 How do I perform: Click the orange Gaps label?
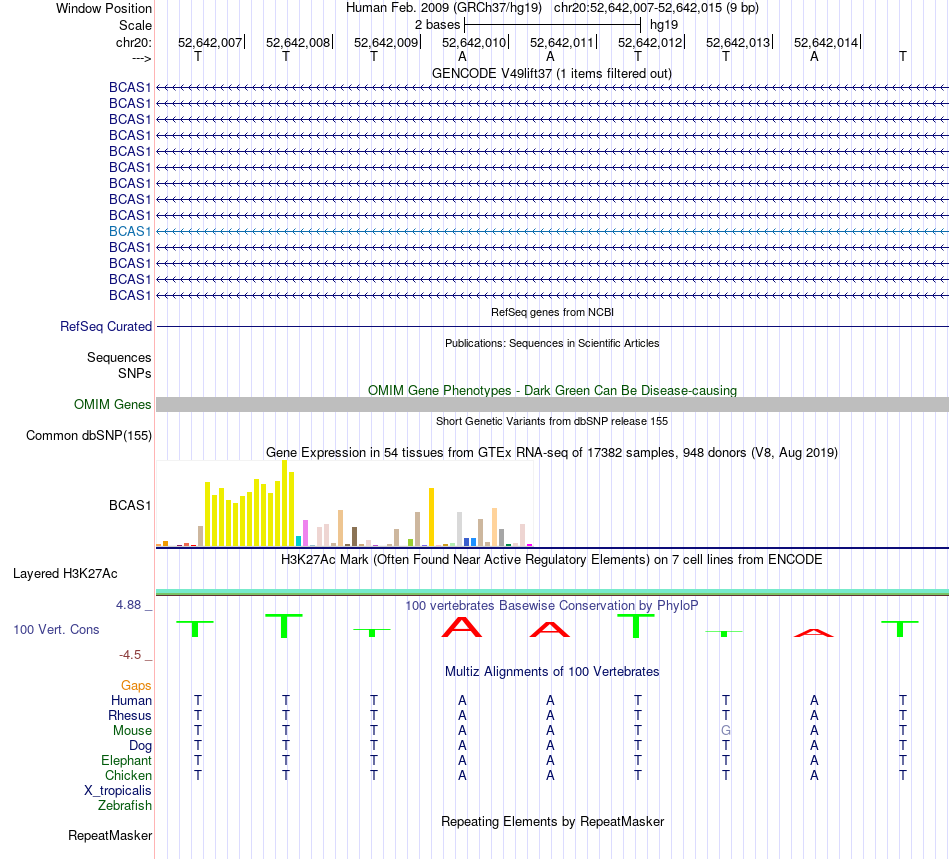pyautogui.click(x=136, y=685)
